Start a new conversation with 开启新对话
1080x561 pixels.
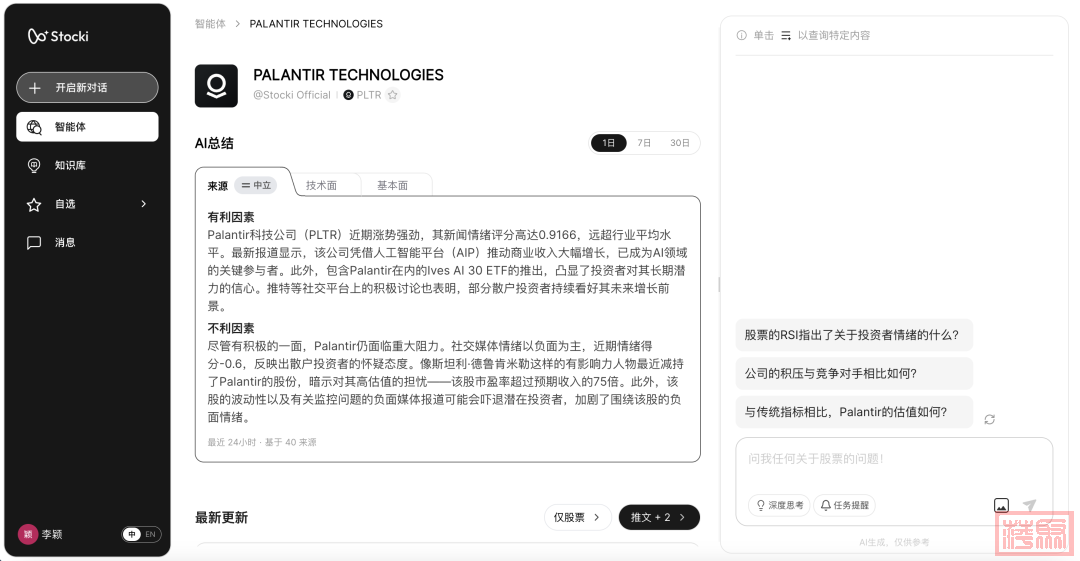[87, 88]
